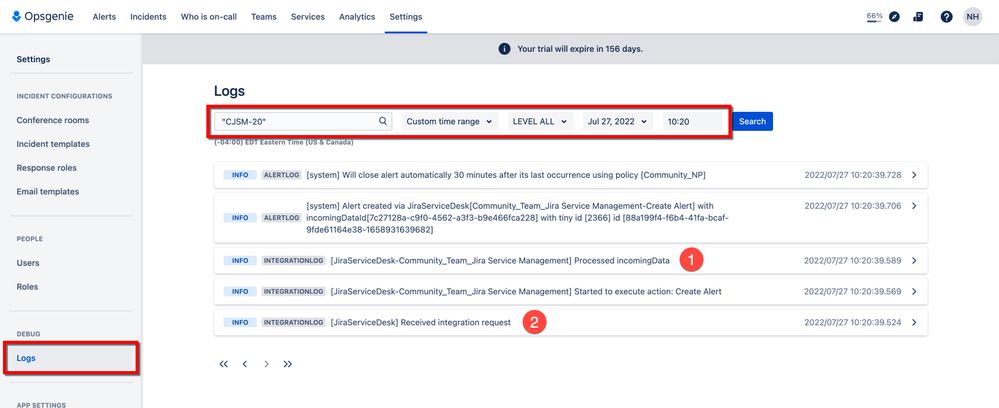The height and width of the screenshot is (408, 999).
Task: Open the Roles page
Action: [27, 287]
